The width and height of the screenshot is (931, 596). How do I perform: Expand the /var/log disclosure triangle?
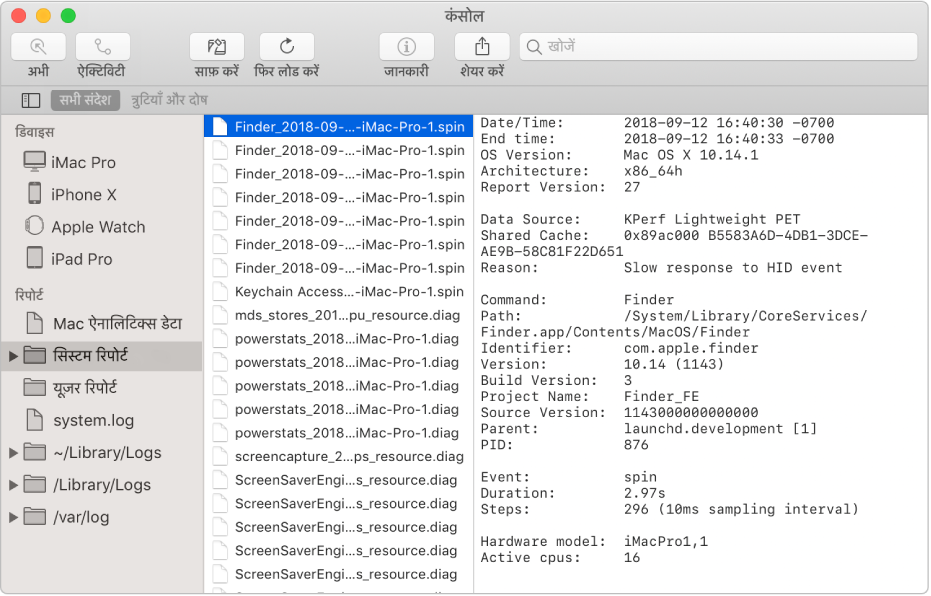point(13,517)
